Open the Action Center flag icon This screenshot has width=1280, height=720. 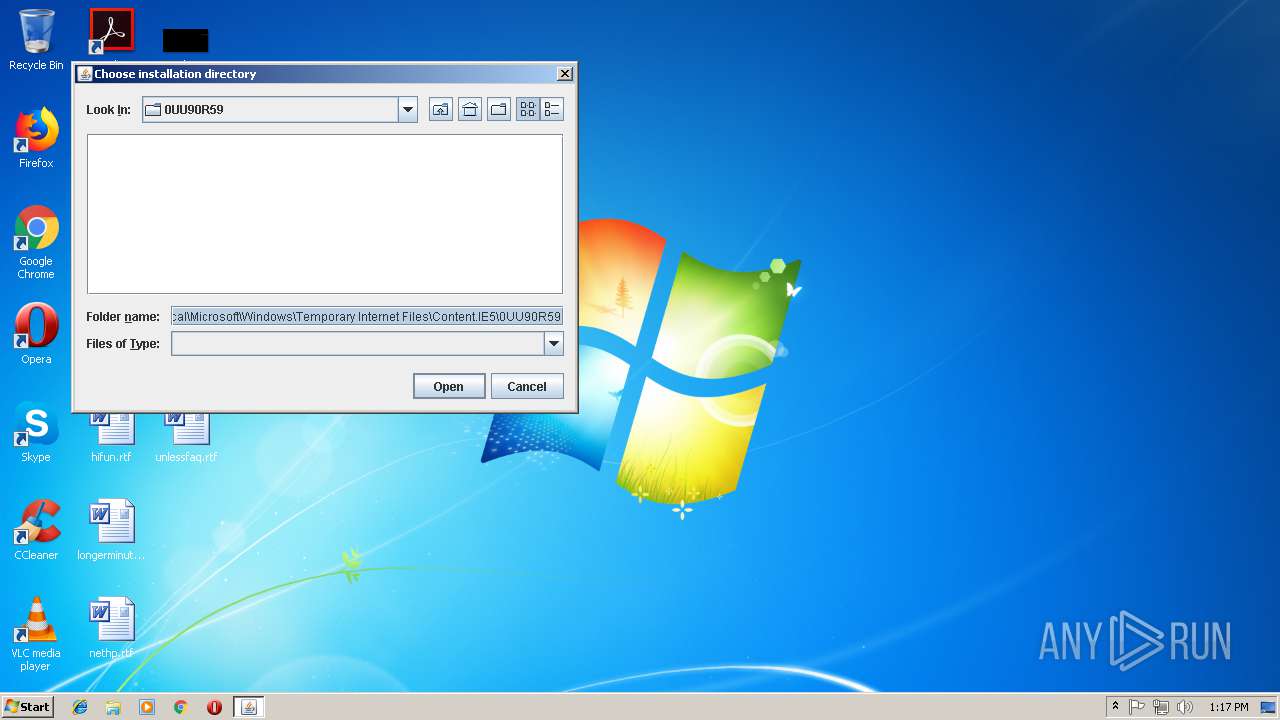1137,707
